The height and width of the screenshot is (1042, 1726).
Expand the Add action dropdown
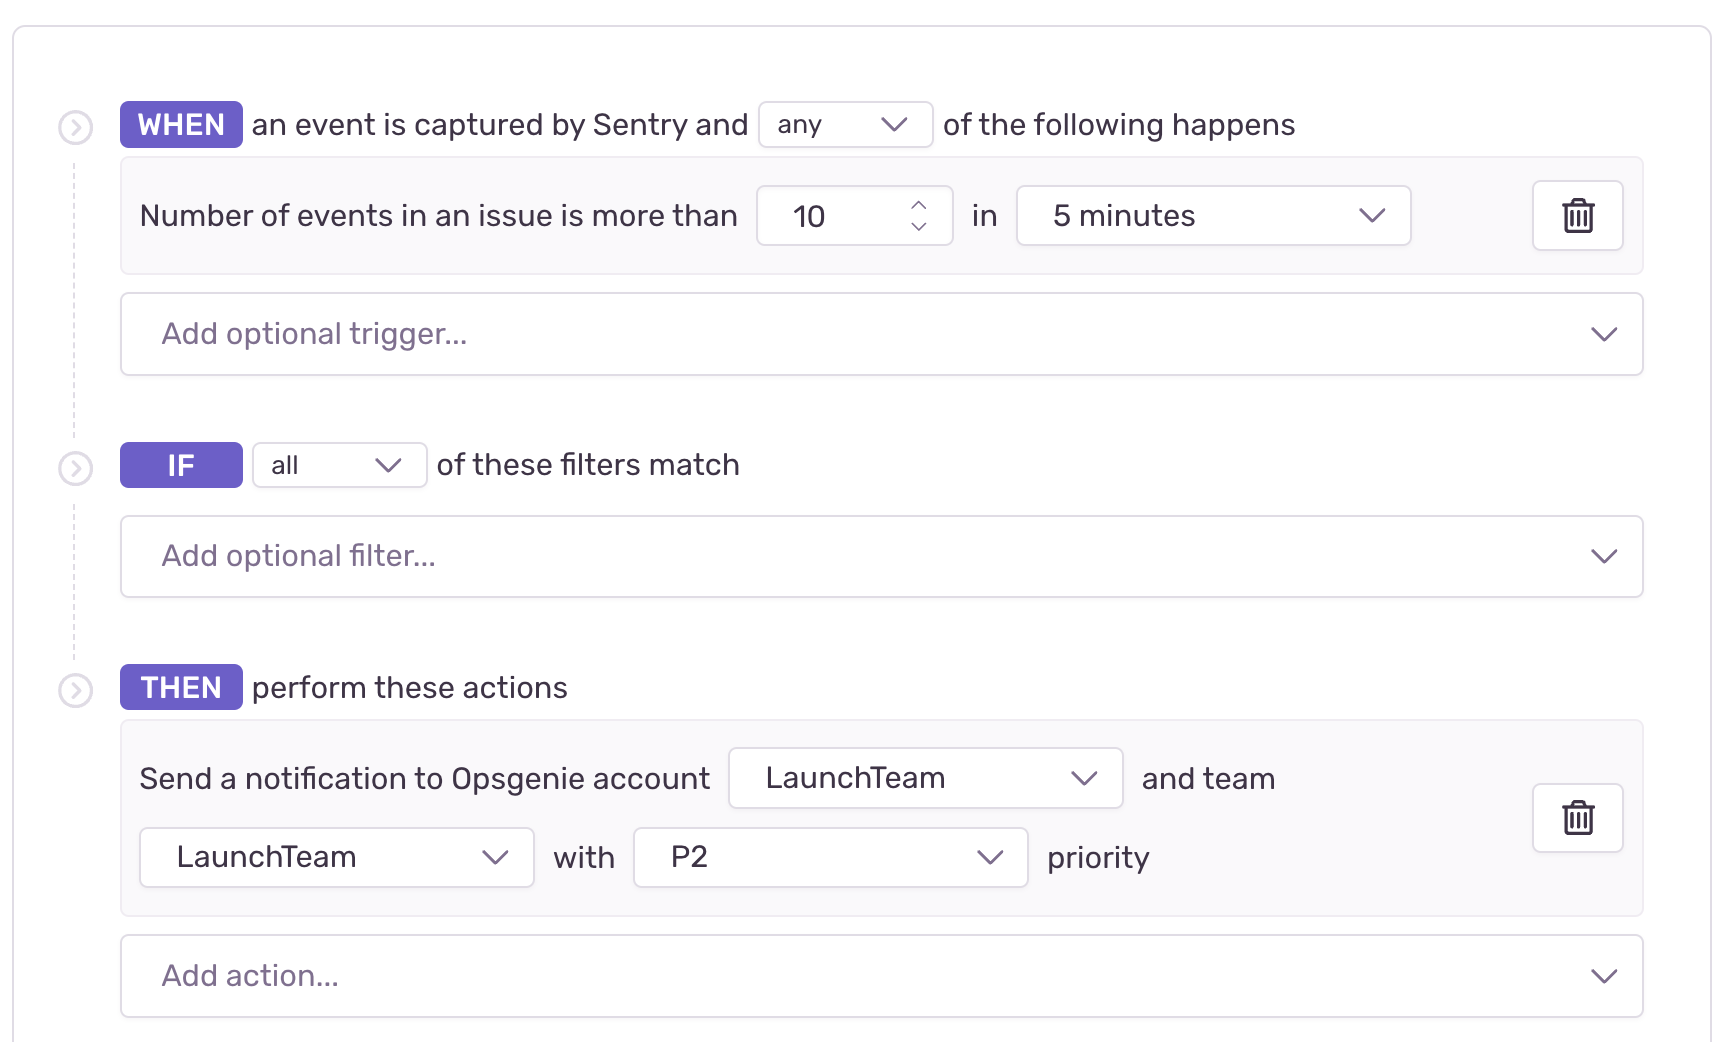881,976
